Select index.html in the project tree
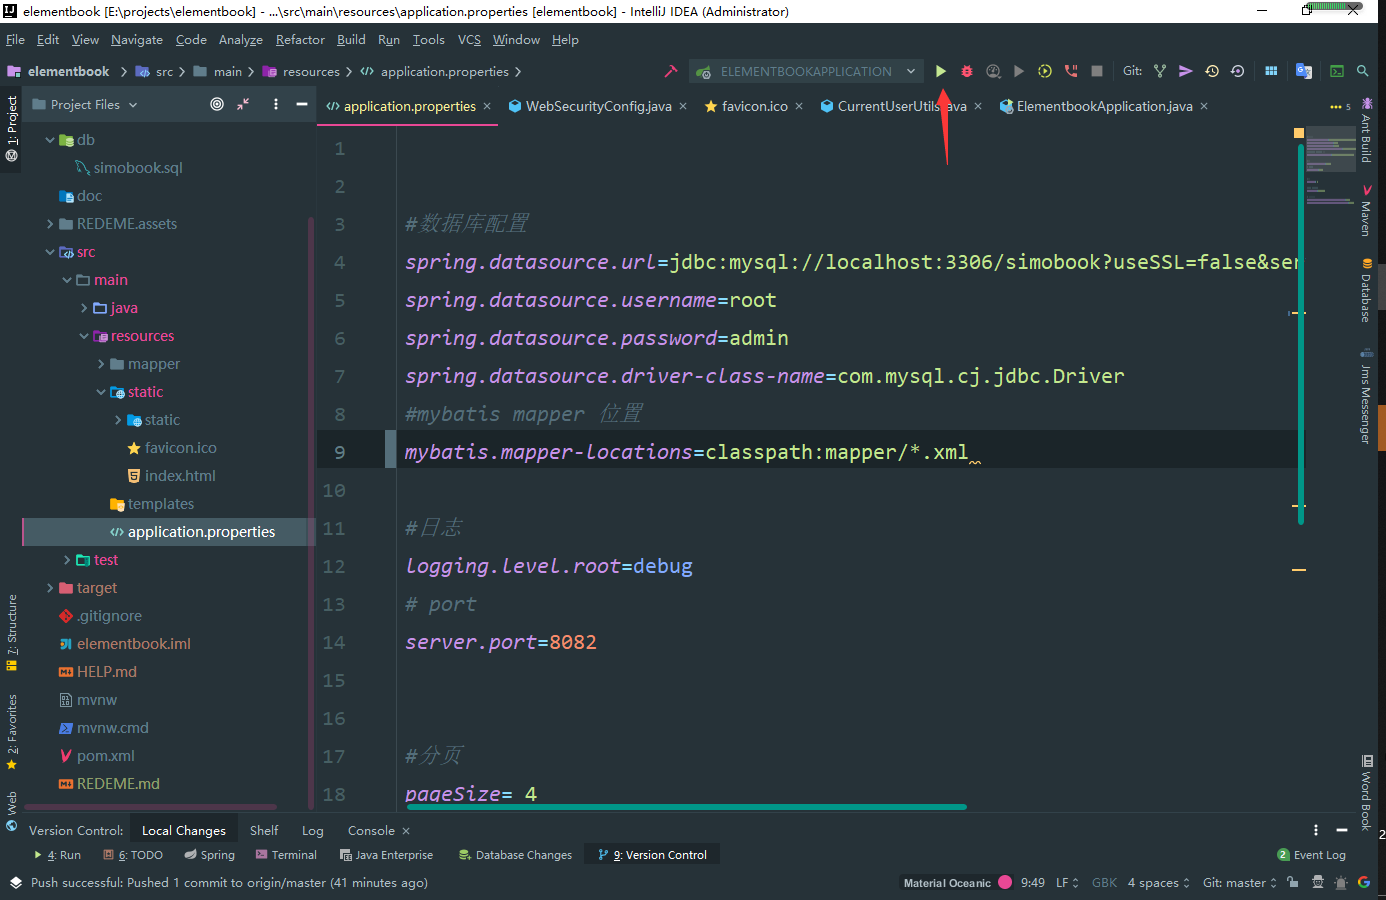 180,476
